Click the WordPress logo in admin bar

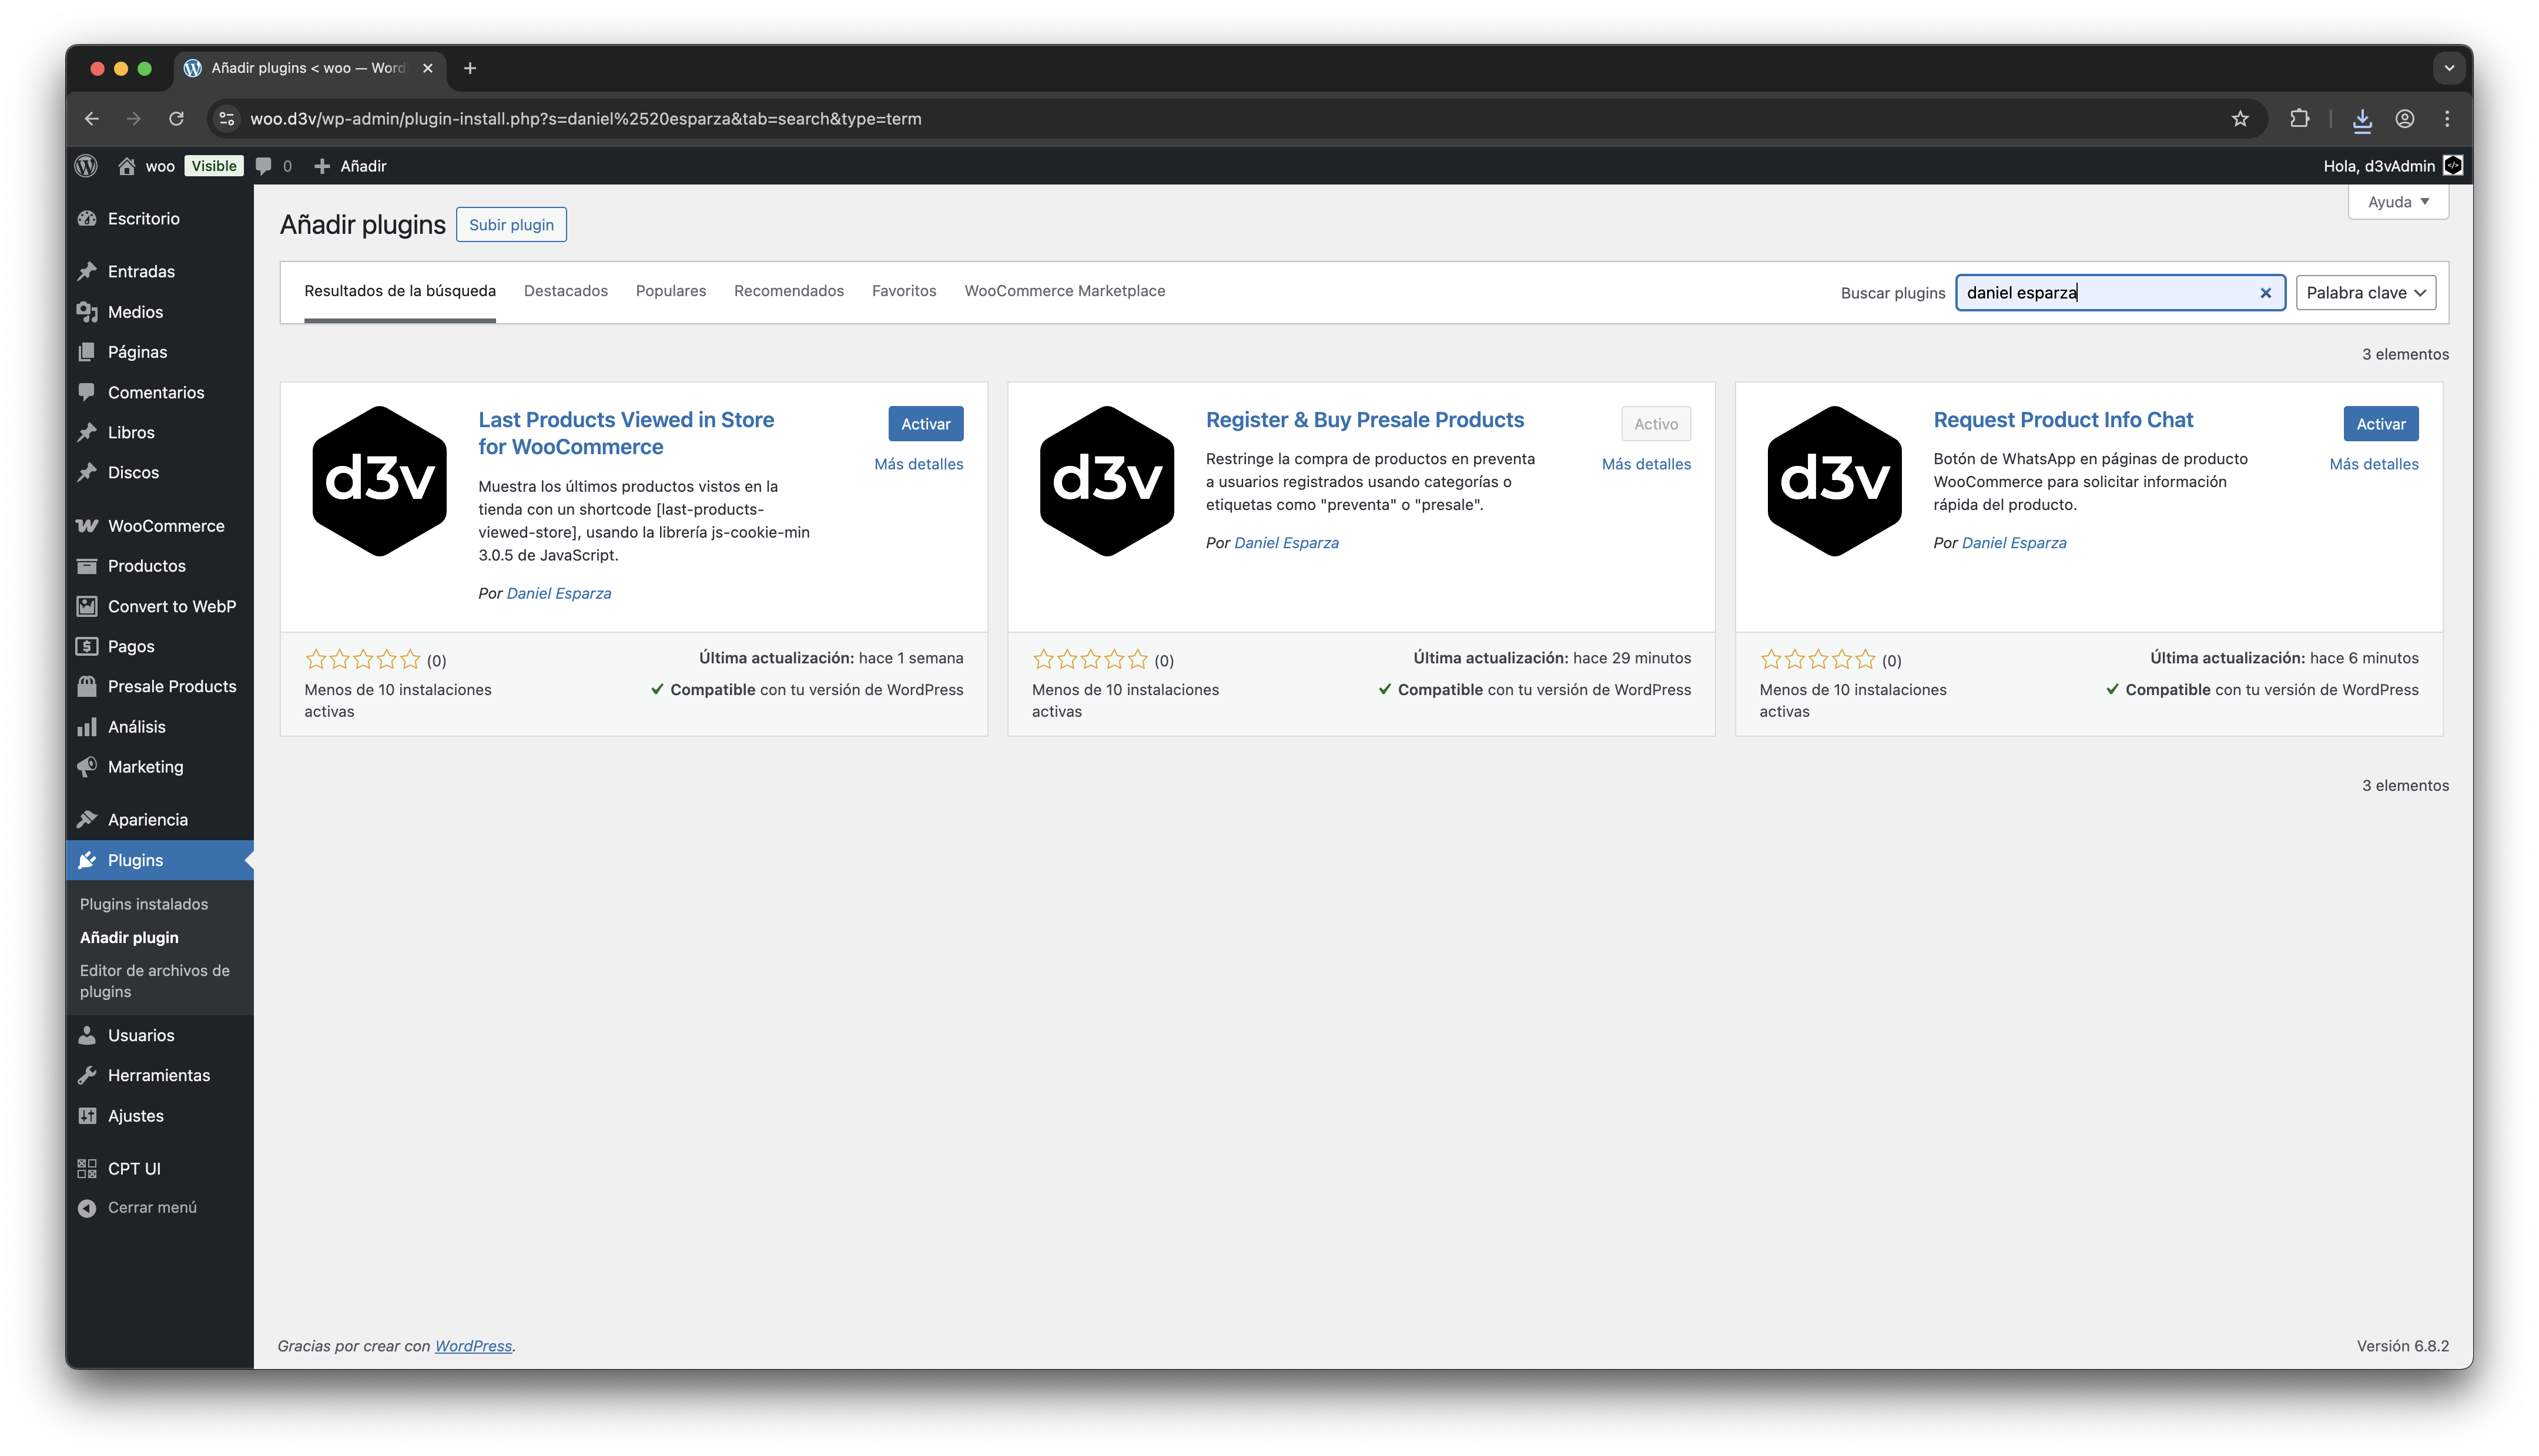coord(86,166)
